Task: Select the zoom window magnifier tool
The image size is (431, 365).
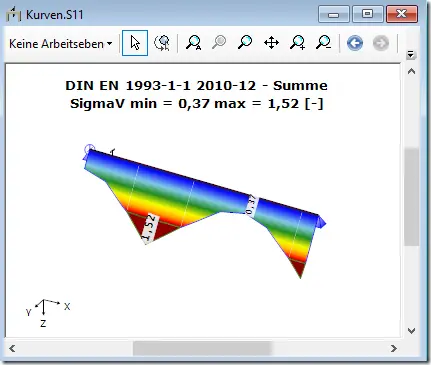Action: click(245, 43)
